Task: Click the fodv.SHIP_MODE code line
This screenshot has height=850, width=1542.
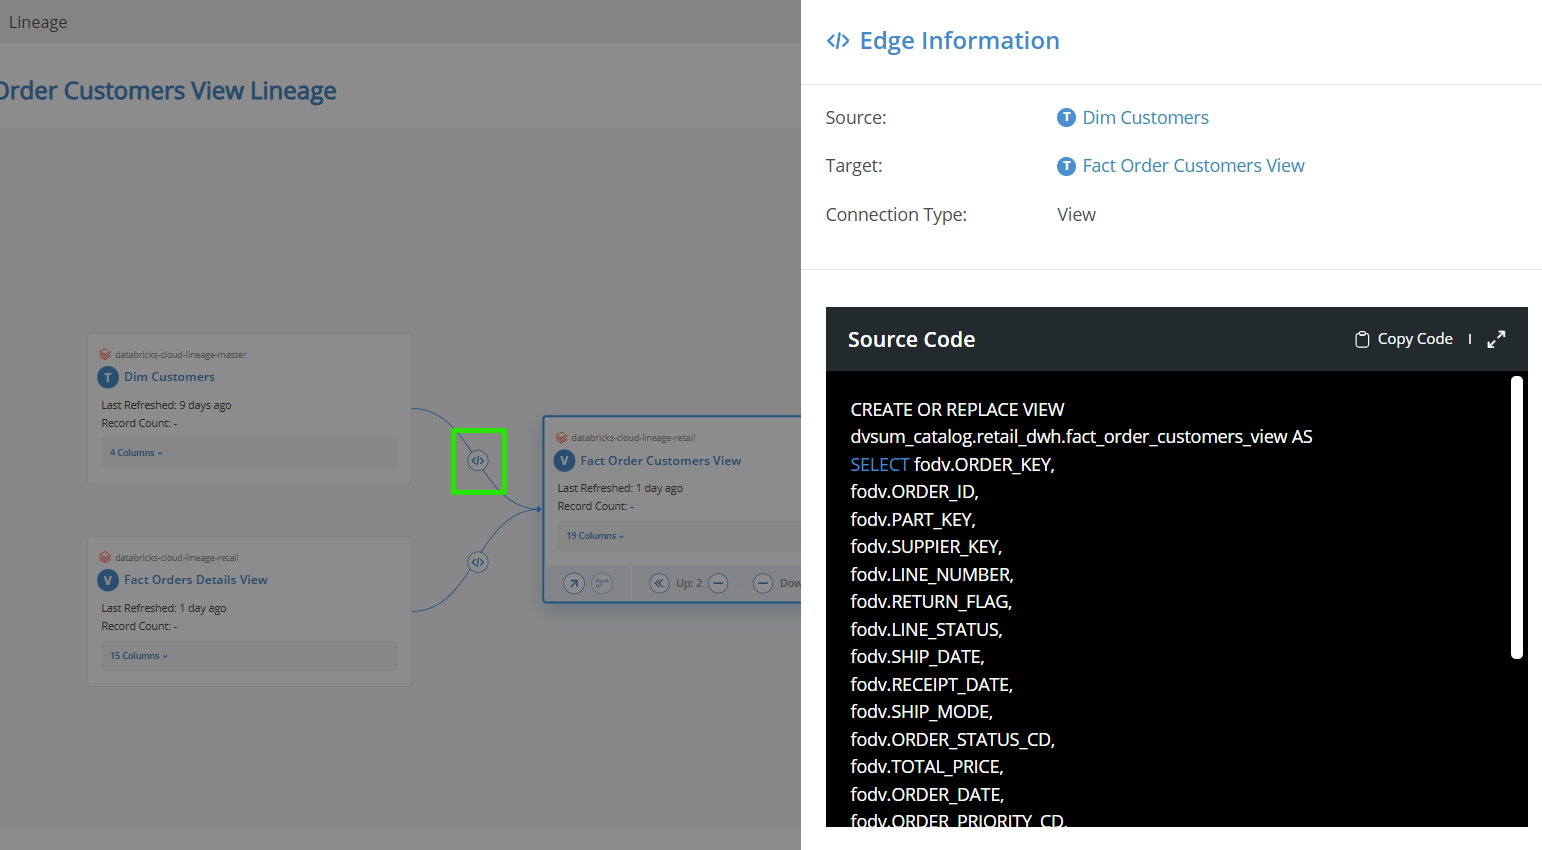Action: click(921, 712)
